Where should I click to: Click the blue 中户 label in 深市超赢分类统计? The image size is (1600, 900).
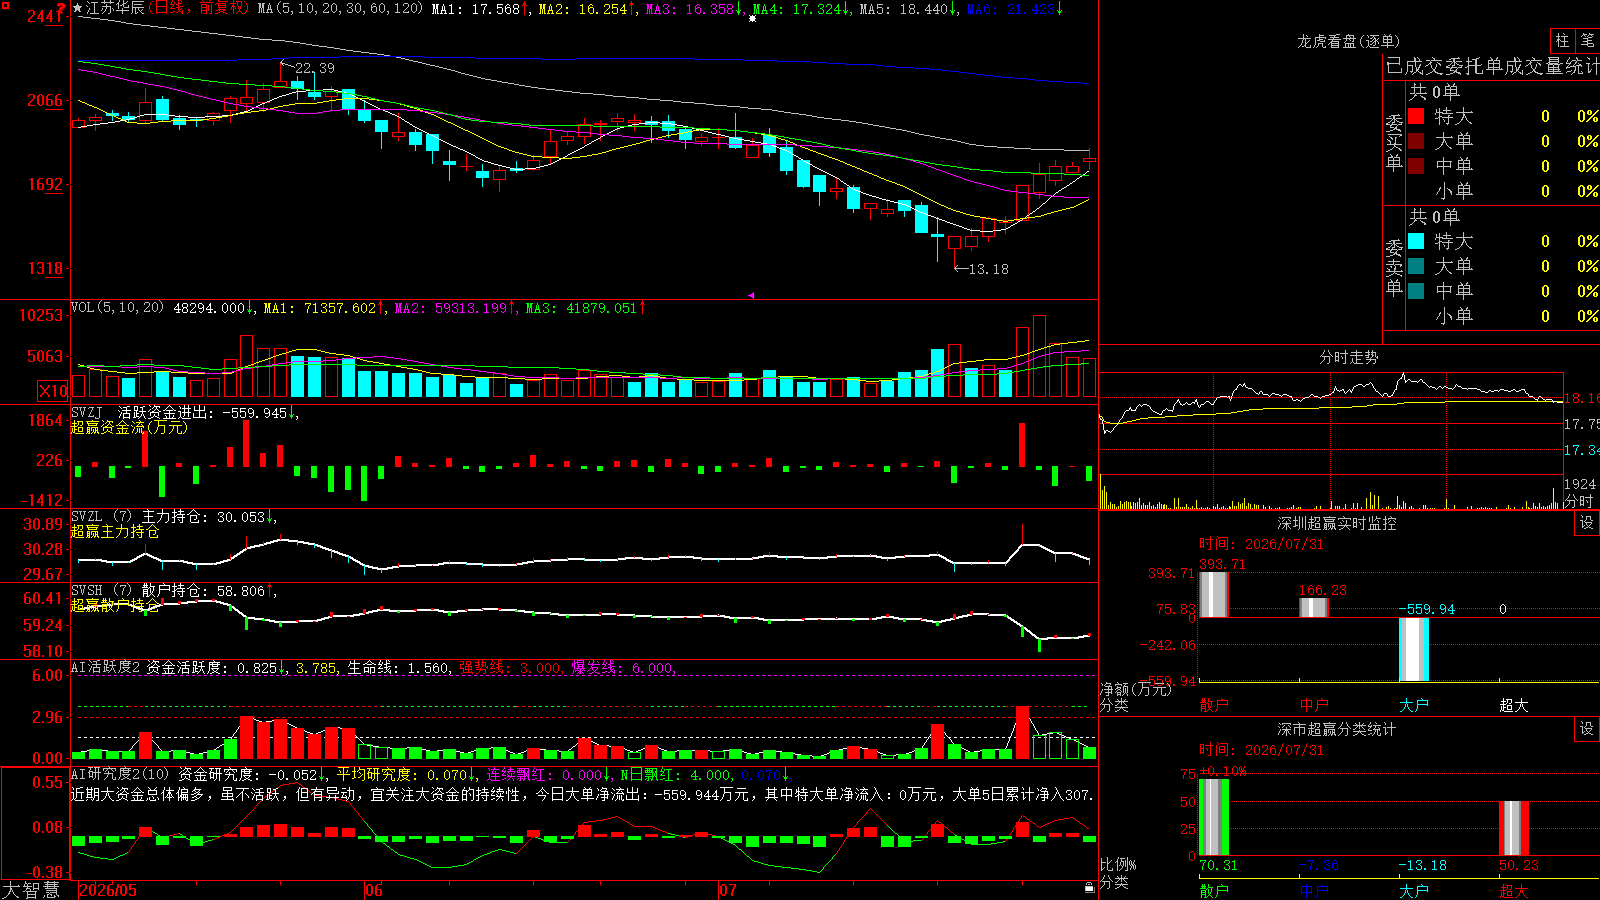(1314, 890)
